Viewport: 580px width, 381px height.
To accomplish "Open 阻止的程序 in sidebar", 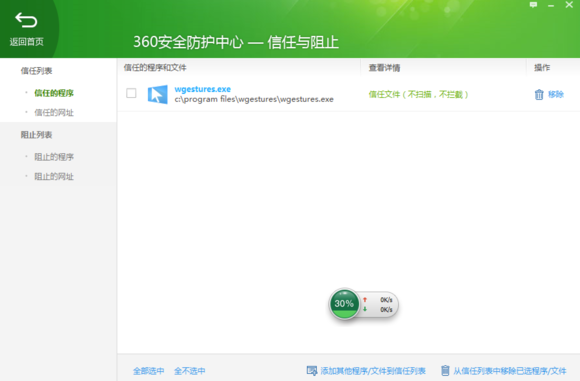I will pyautogui.click(x=54, y=157).
